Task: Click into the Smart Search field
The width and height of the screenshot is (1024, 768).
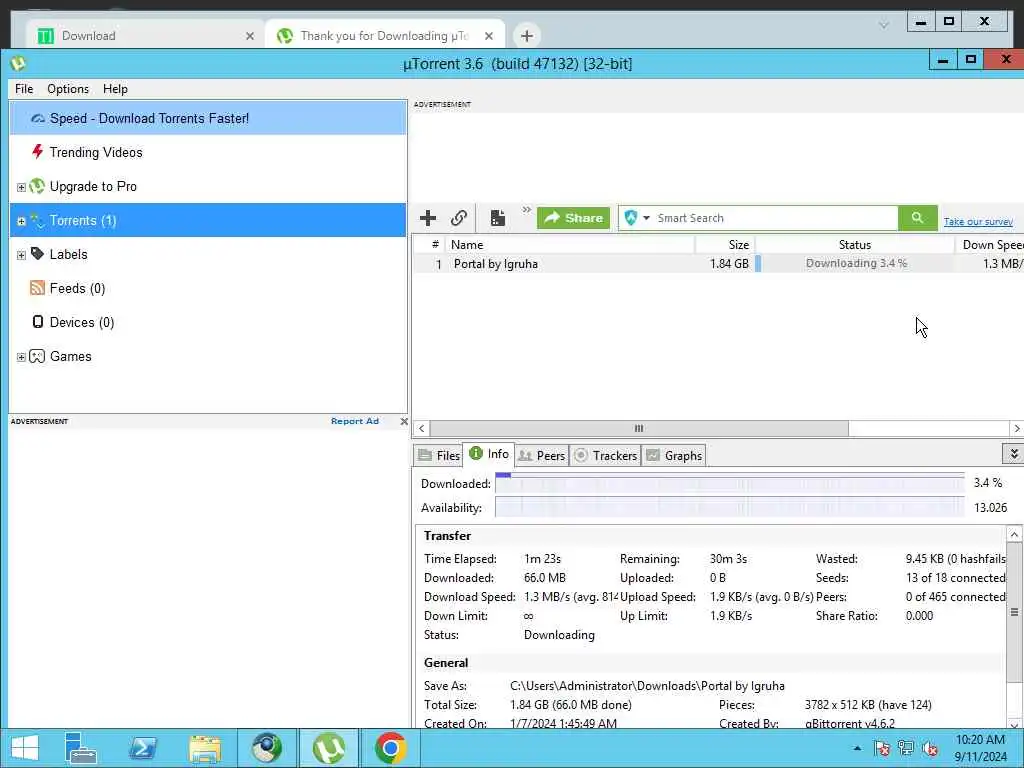Action: click(775, 218)
